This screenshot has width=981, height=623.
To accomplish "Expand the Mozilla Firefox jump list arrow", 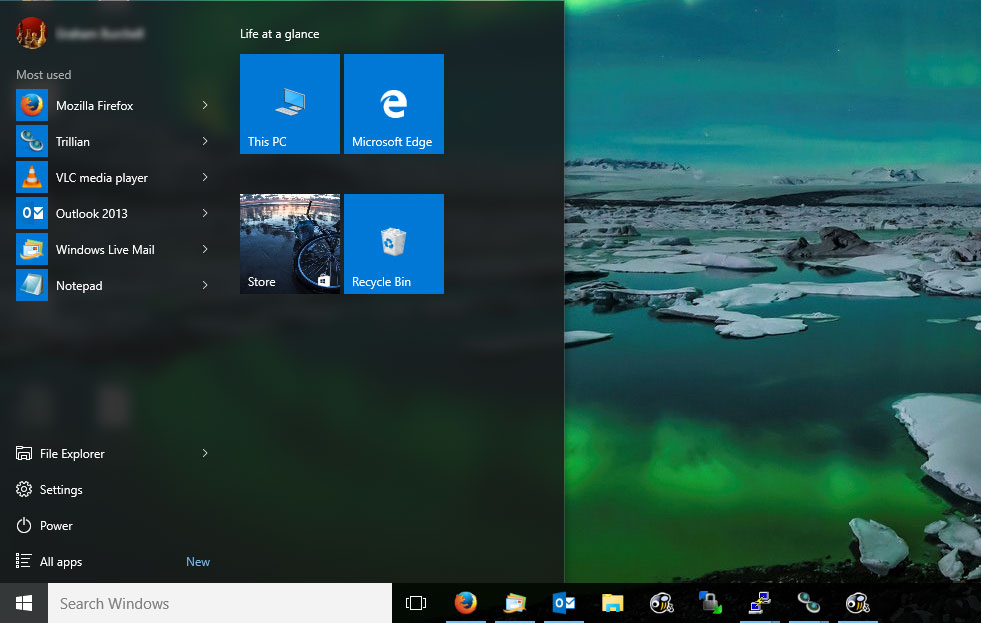I will pos(205,105).
